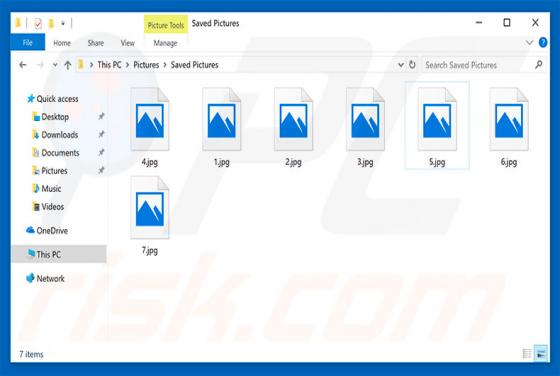Click Pictures in the address path
The width and height of the screenshot is (560, 376).
click(146, 65)
